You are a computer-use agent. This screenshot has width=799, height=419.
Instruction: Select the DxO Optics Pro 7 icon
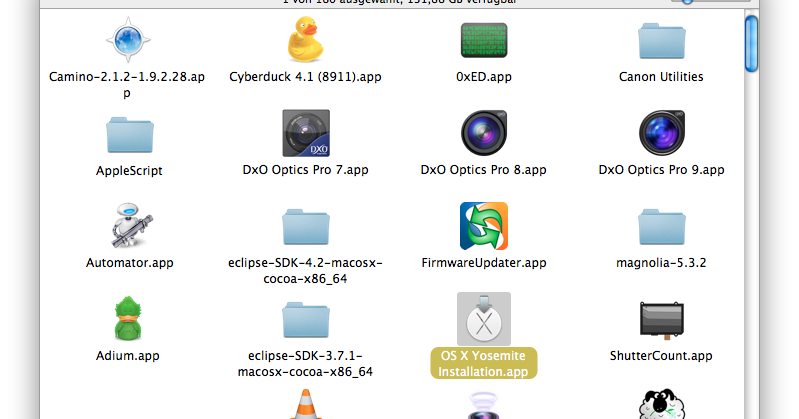306,133
